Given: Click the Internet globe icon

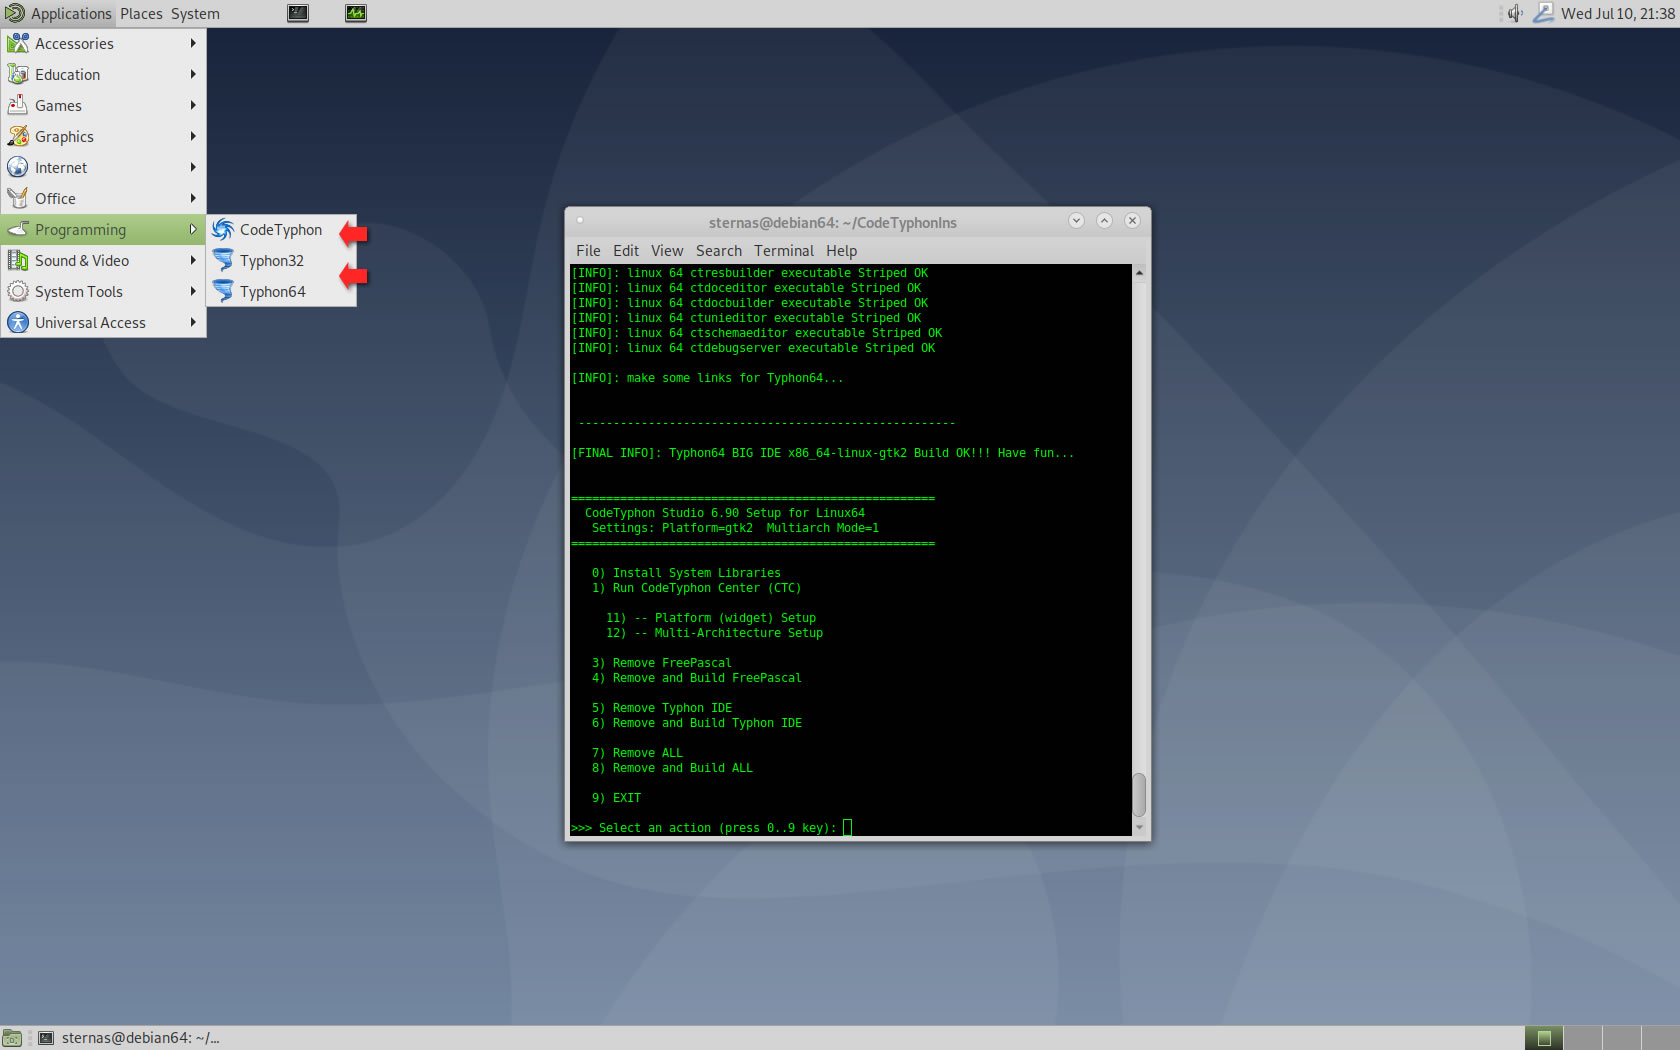Looking at the screenshot, I should point(18,167).
